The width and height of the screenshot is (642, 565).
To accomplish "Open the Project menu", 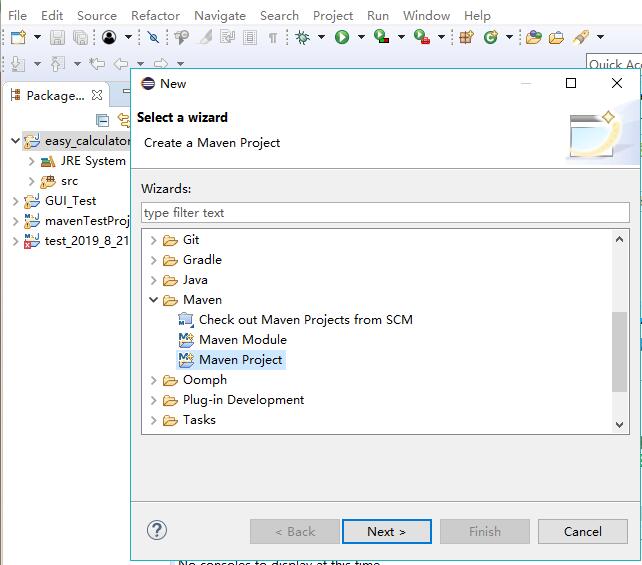I will click(333, 16).
